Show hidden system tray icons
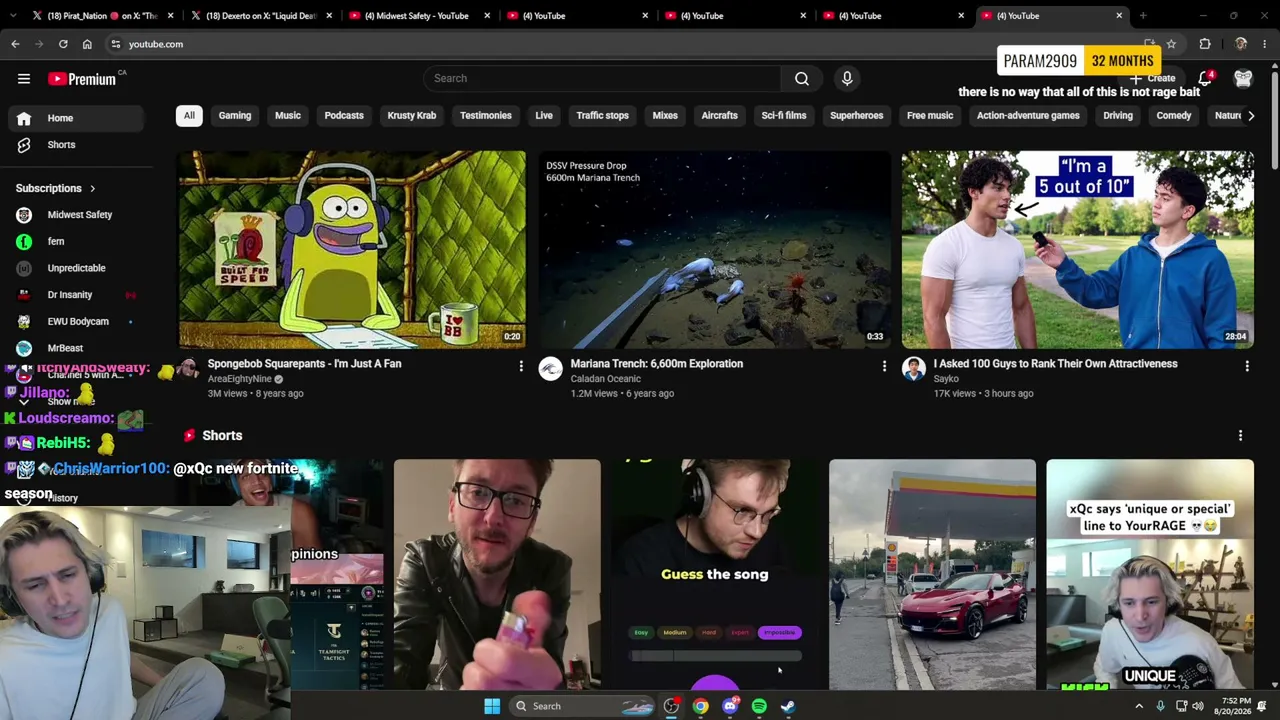Viewport: 1280px width, 720px height. 1139,706
